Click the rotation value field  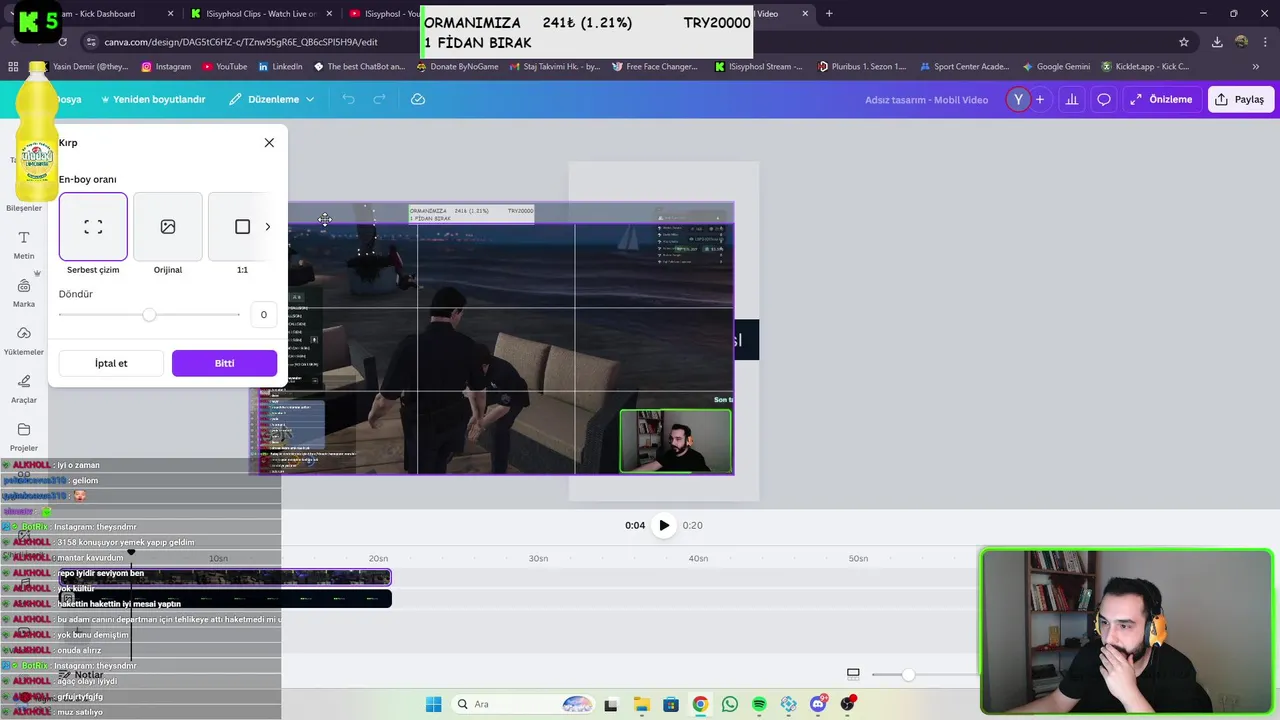click(263, 315)
